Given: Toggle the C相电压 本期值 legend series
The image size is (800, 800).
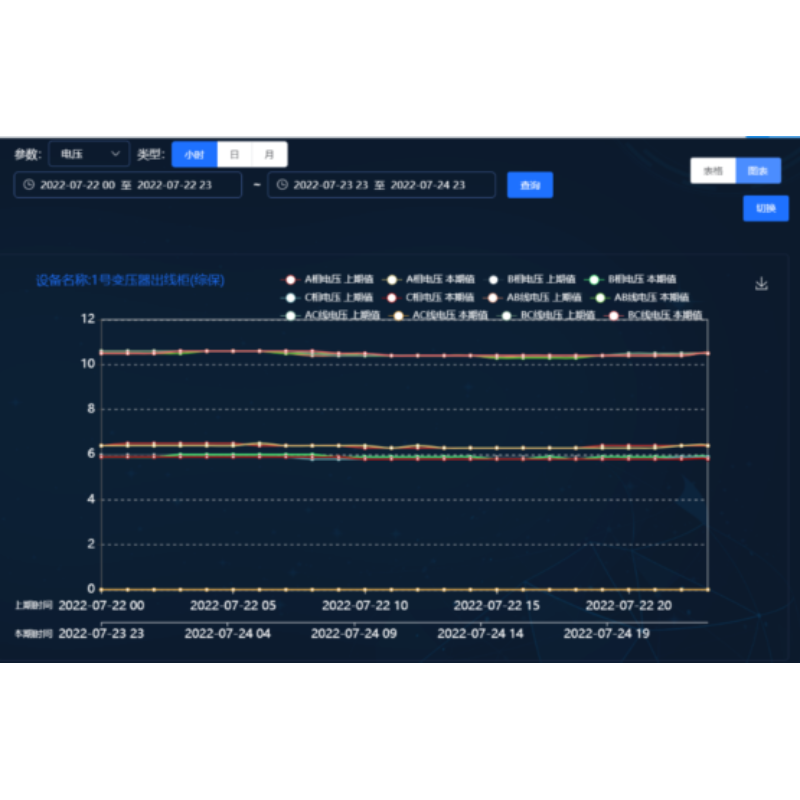Looking at the screenshot, I should (x=429, y=297).
